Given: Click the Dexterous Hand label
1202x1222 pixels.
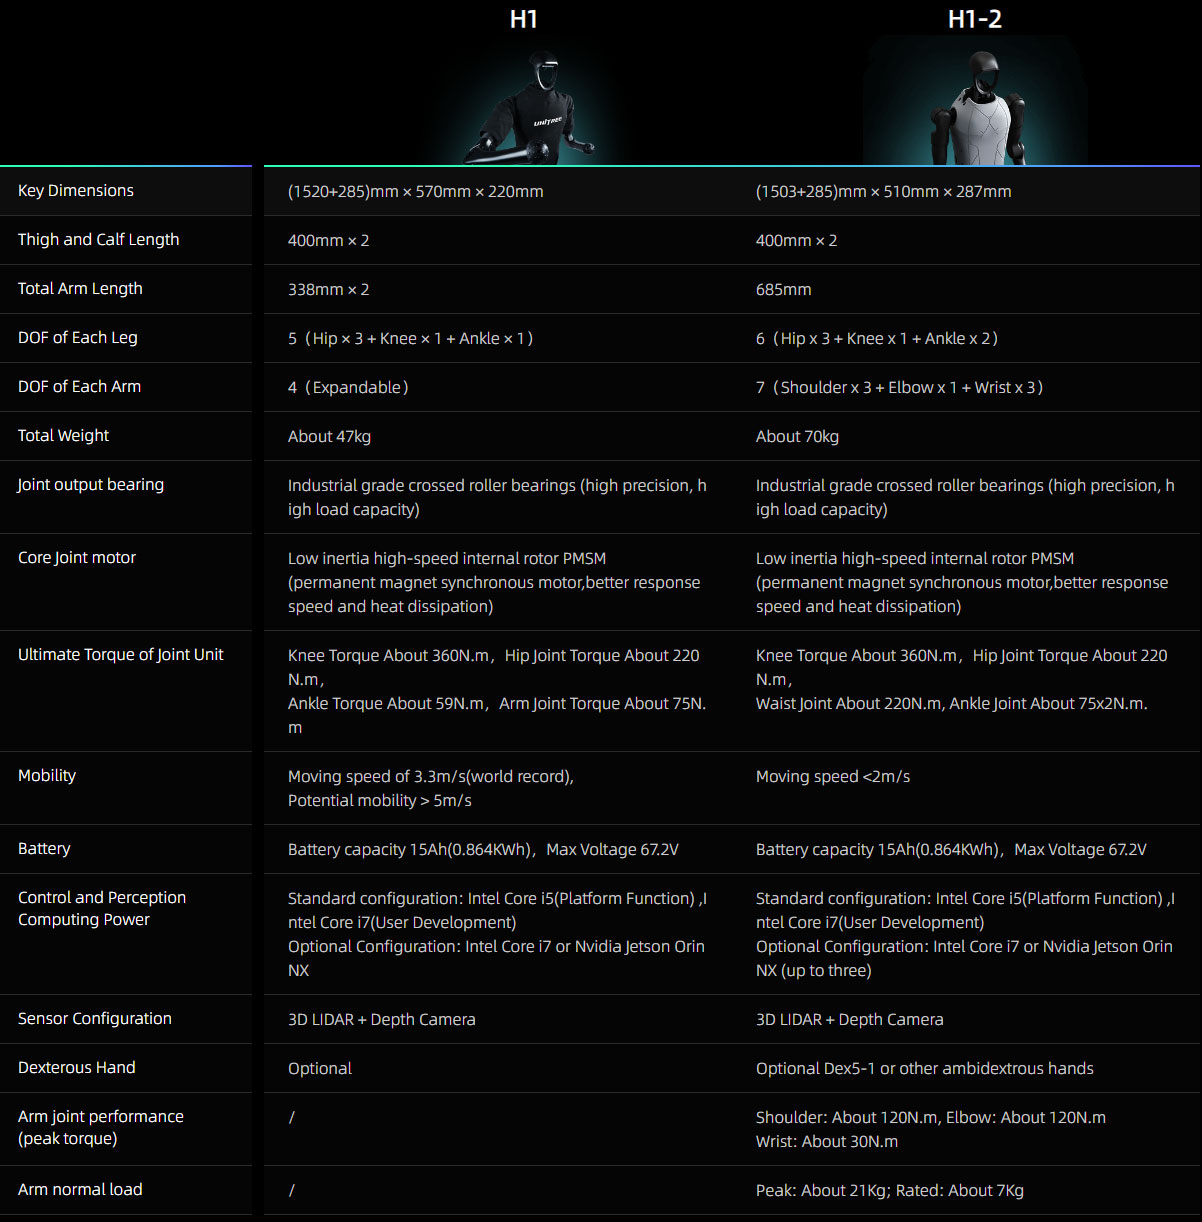Looking at the screenshot, I should 77,1067.
